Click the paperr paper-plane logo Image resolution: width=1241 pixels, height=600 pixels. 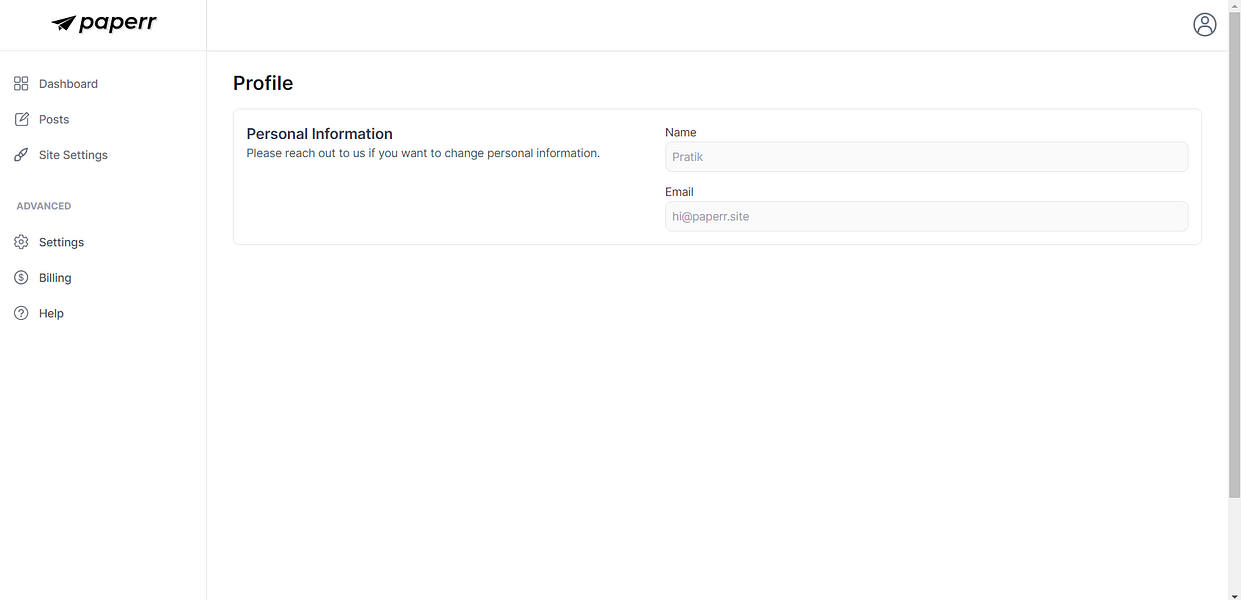[x=104, y=23]
